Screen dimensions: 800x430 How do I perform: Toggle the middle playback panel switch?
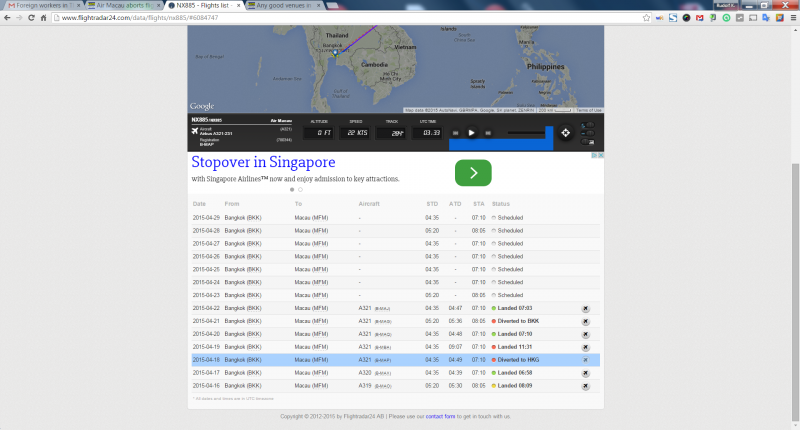588,133
